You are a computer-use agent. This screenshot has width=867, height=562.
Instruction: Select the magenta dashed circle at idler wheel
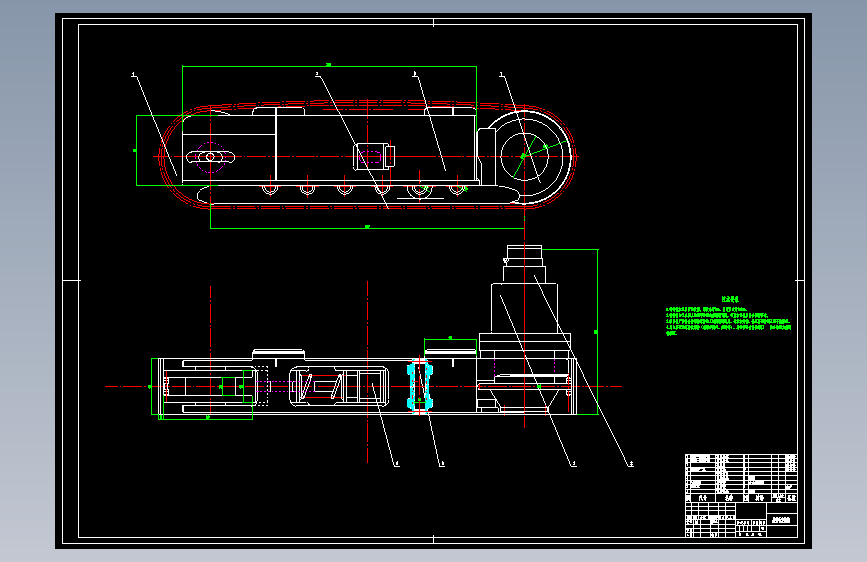click(x=210, y=157)
